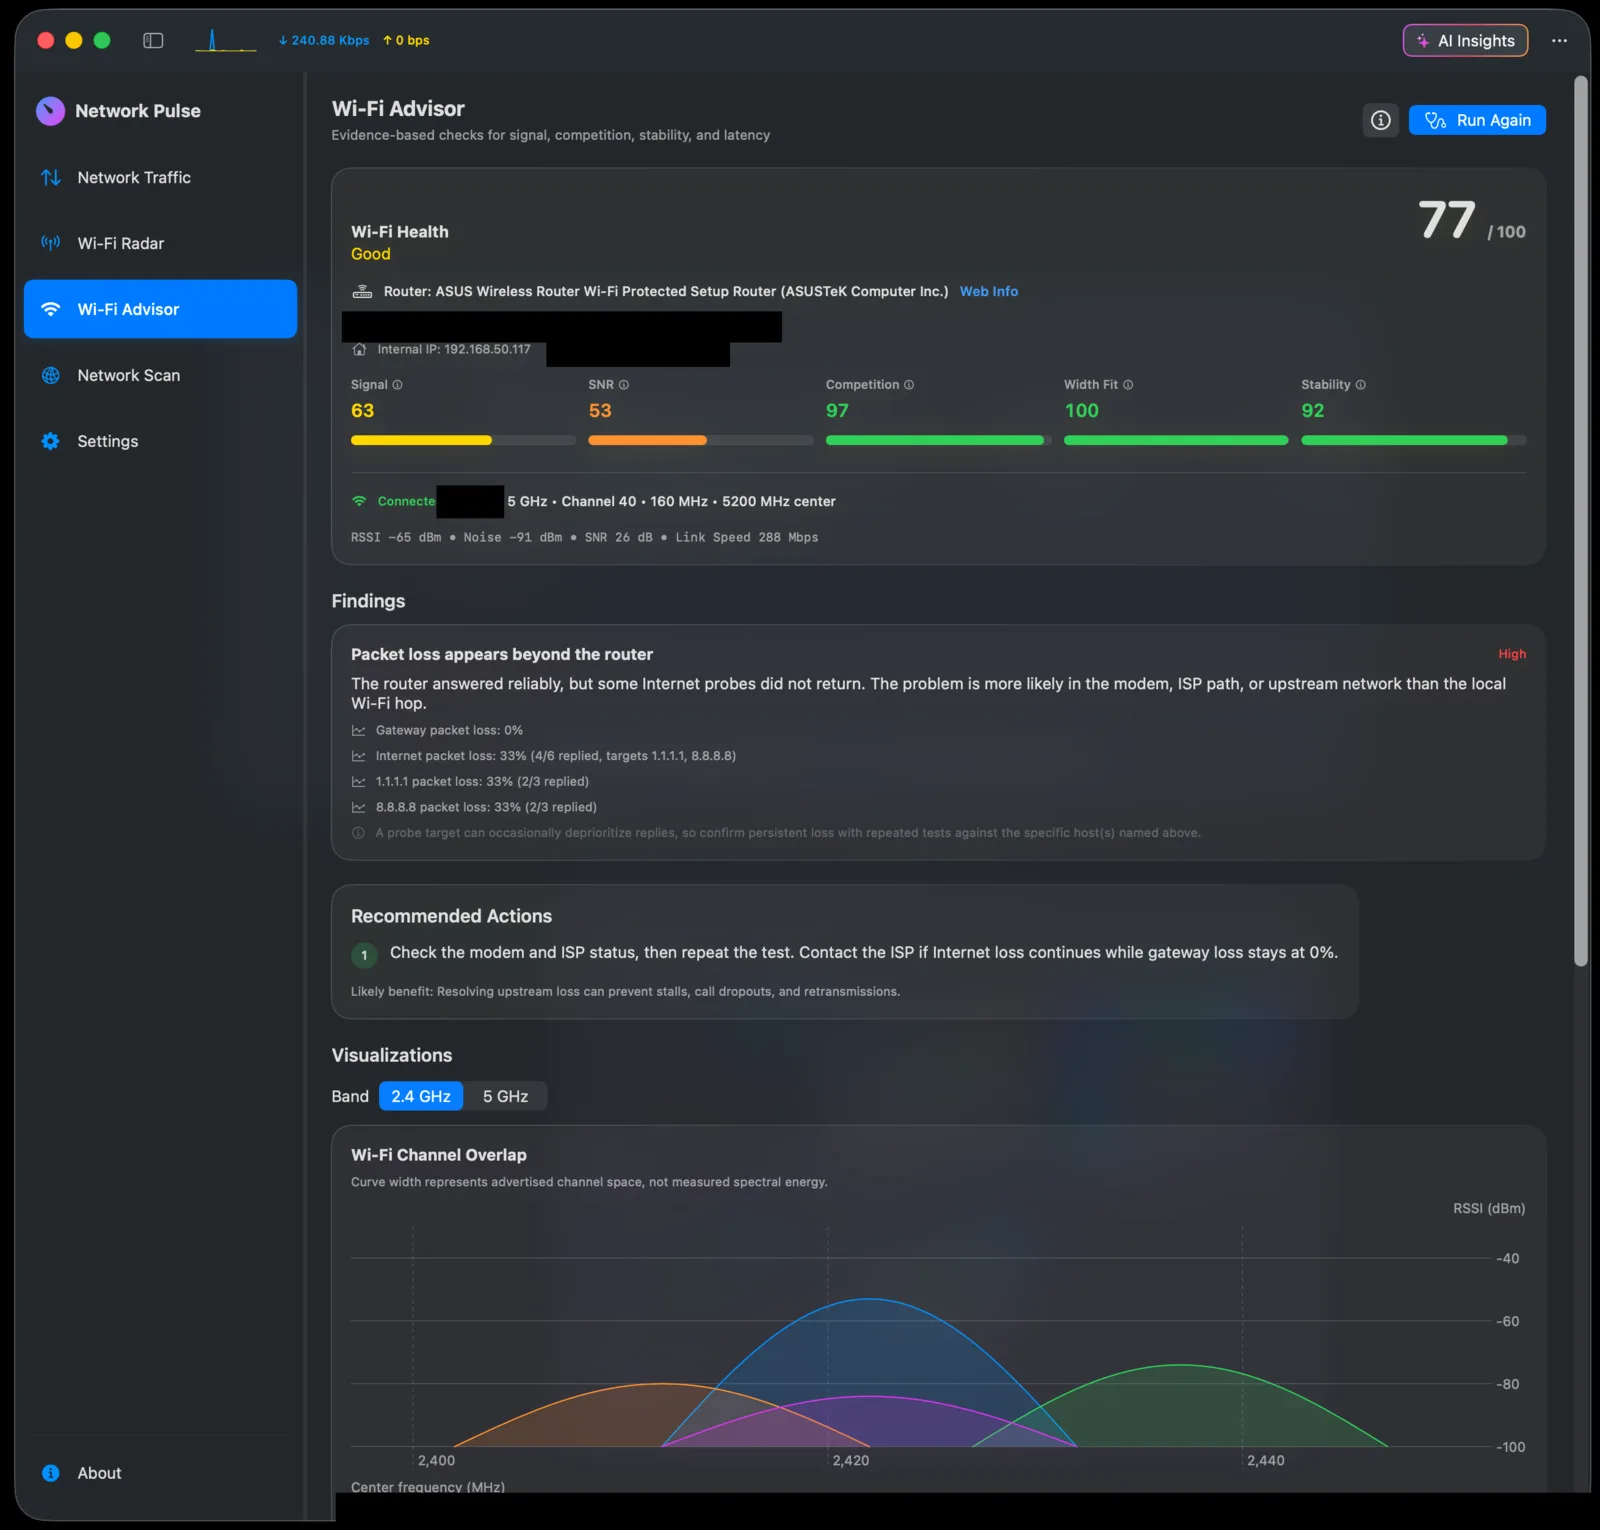Click the High severity label
The image size is (1600, 1530).
1512,654
